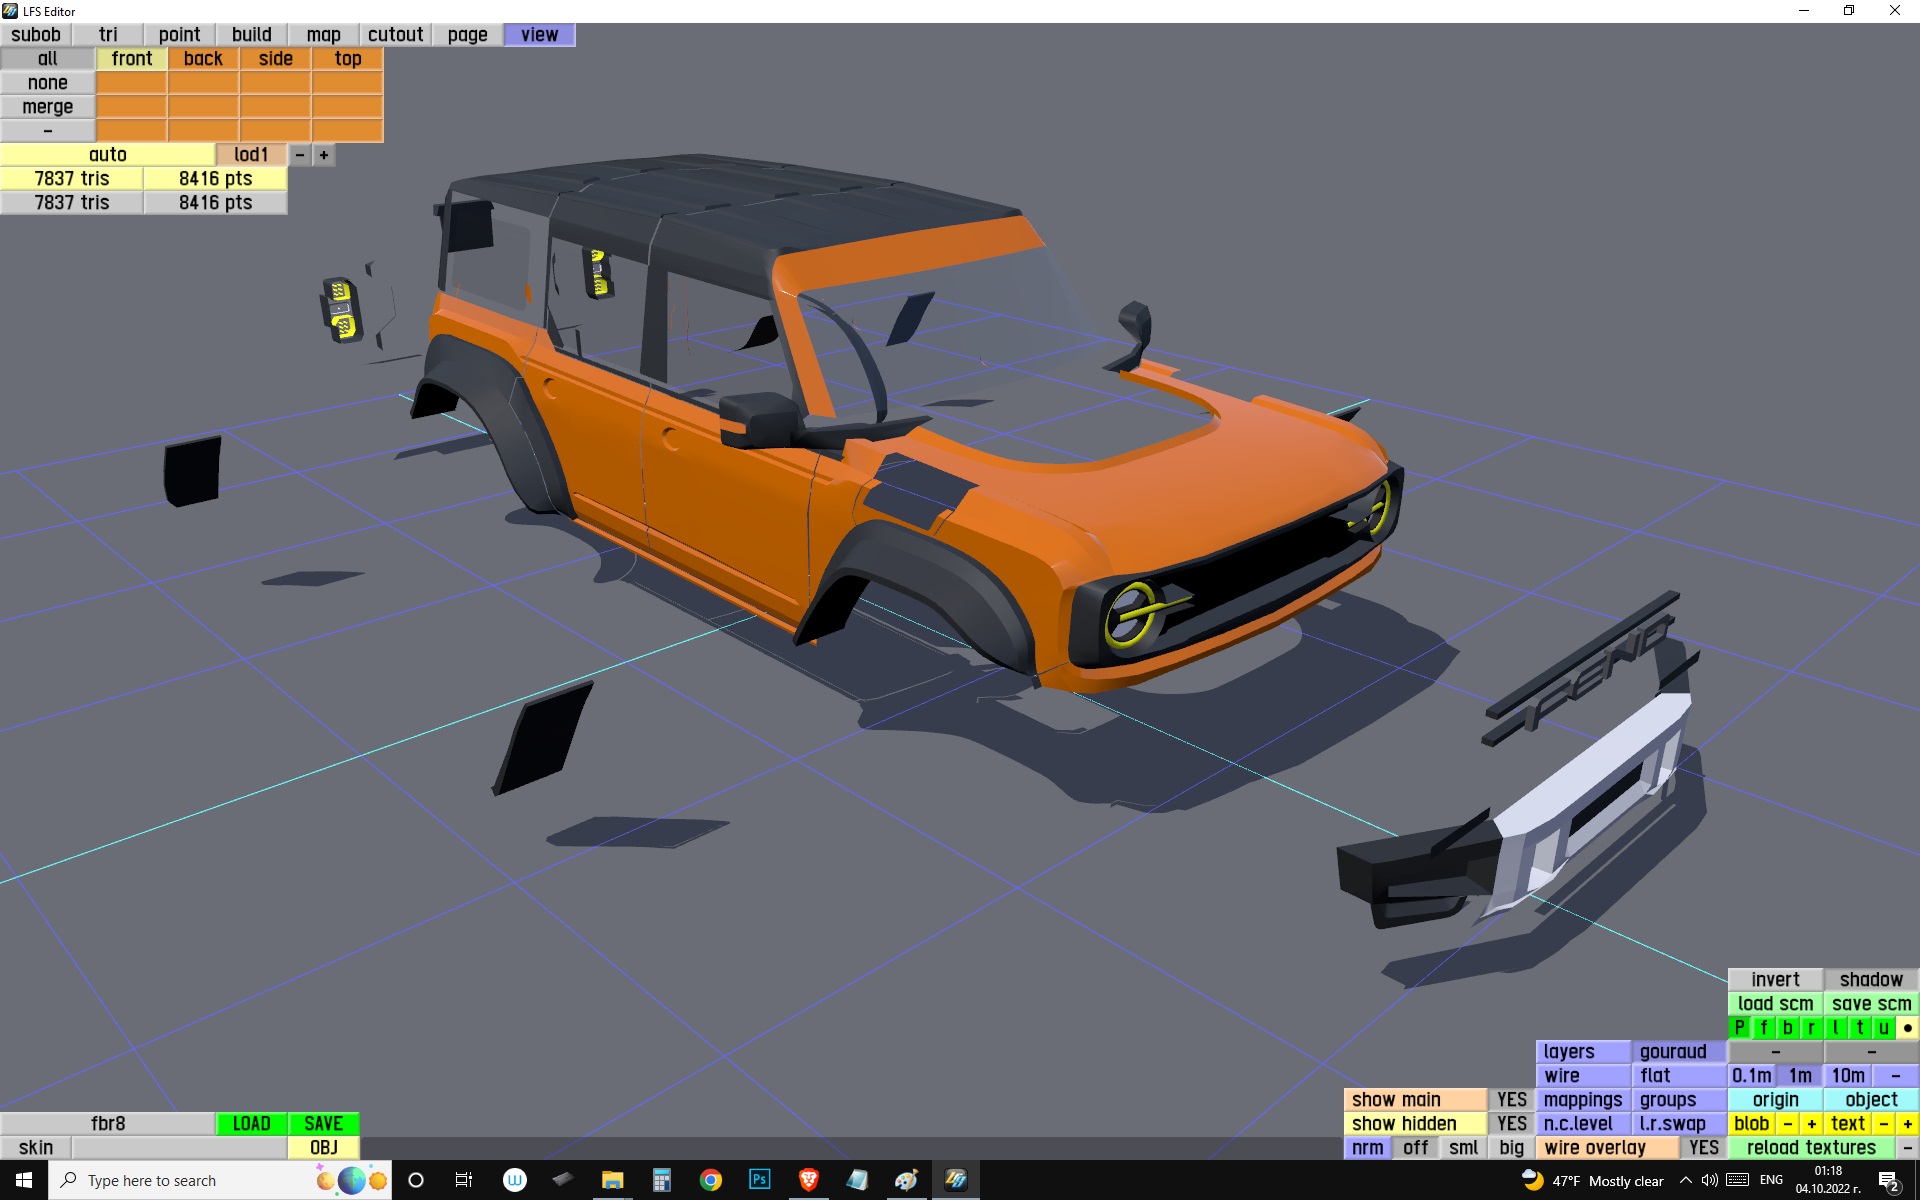This screenshot has height=1200, width=1920.
Task: Select the front view preset
Action: click(x=131, y=59)
